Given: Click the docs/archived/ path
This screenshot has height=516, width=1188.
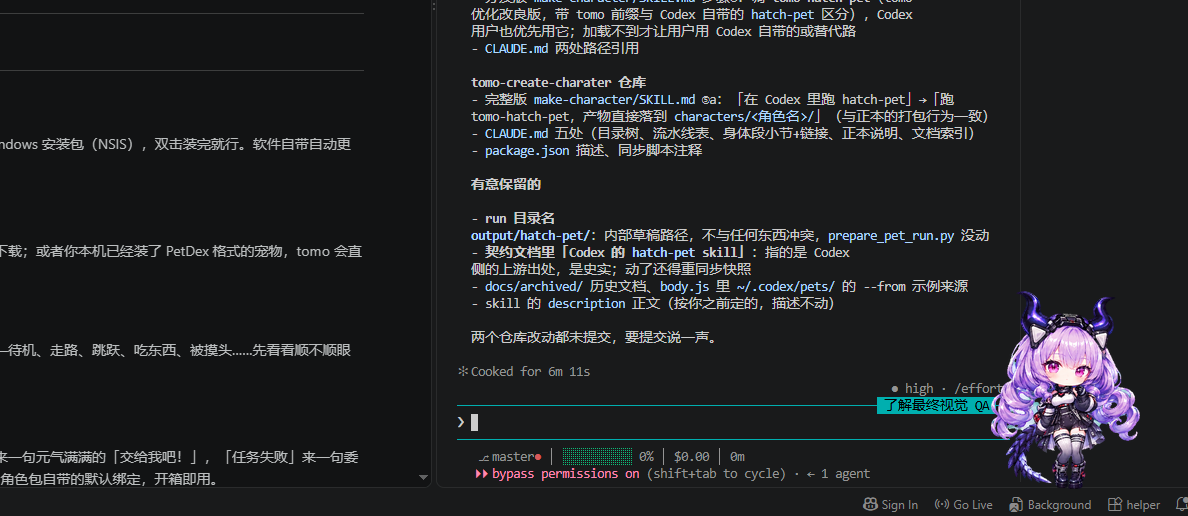Looking at the screenshot, I should pos(534,286).
